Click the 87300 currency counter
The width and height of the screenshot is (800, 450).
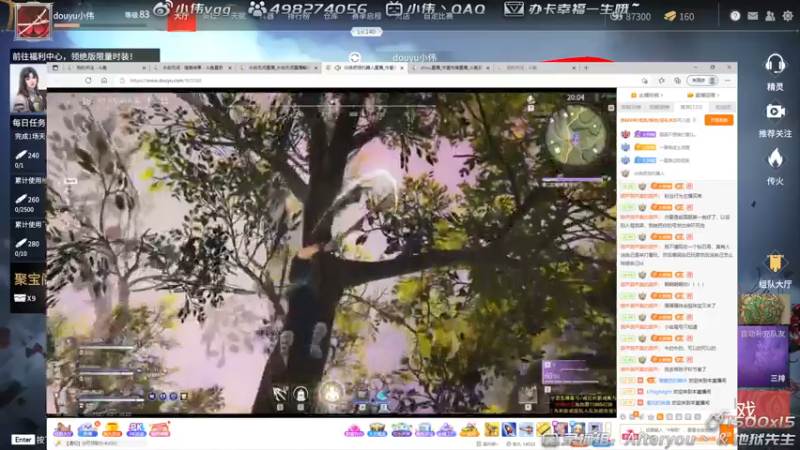click(631, 17)
